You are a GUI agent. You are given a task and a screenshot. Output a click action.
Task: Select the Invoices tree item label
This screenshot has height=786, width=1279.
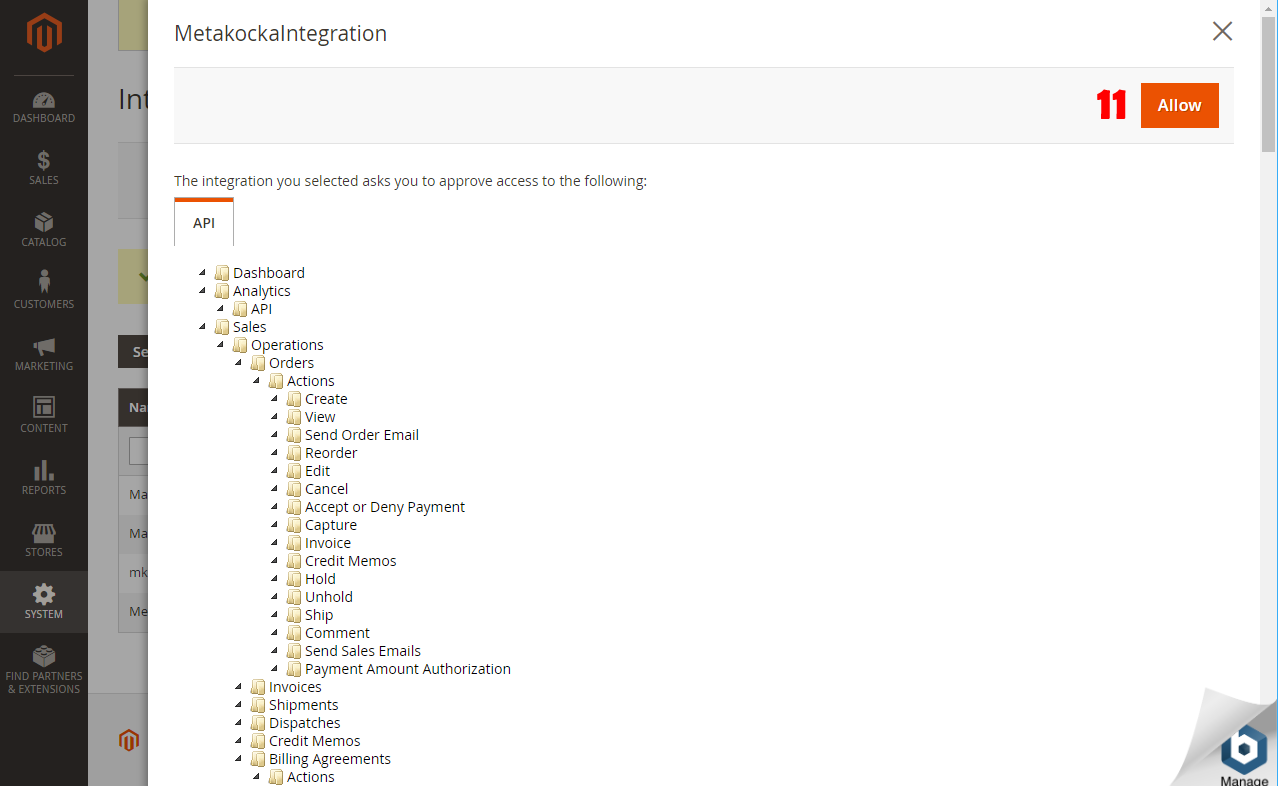[x=295, y=687]
